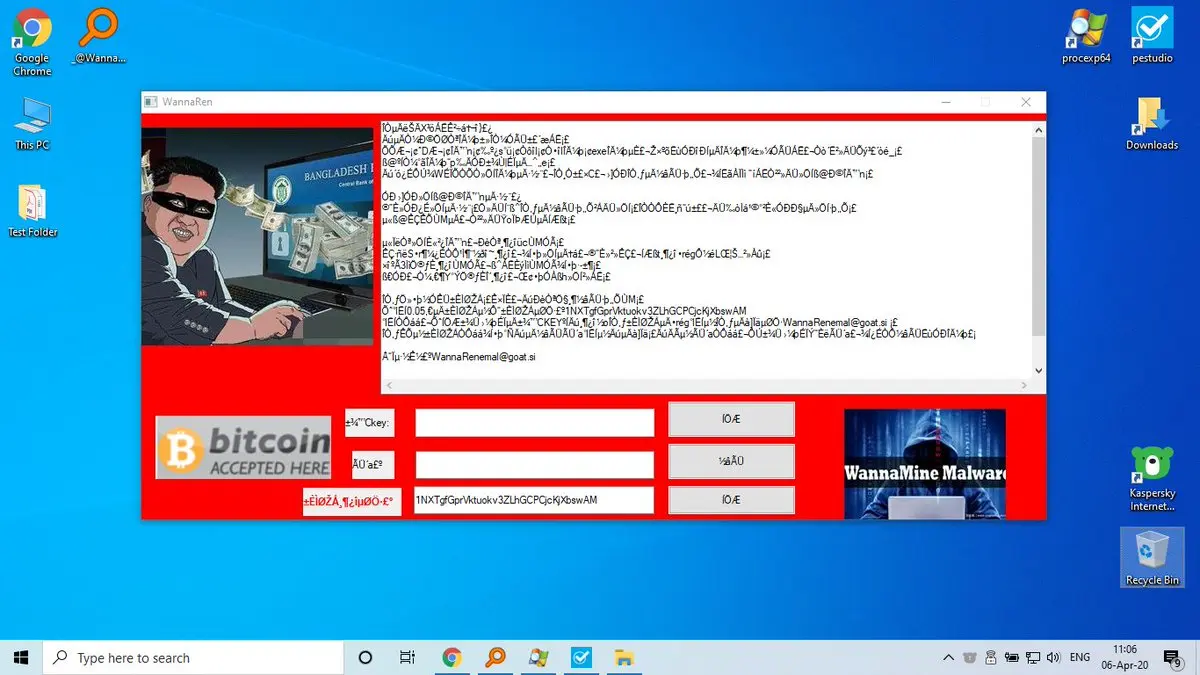Show hidden system tray icons

click(948, 657)
